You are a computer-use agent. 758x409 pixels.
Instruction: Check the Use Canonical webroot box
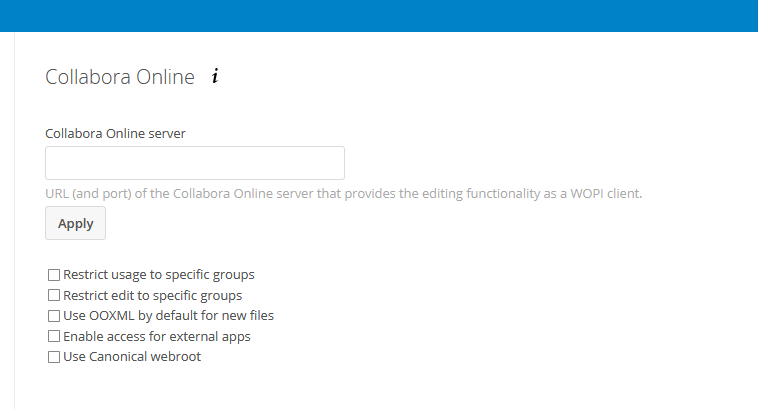coord(54,357)
